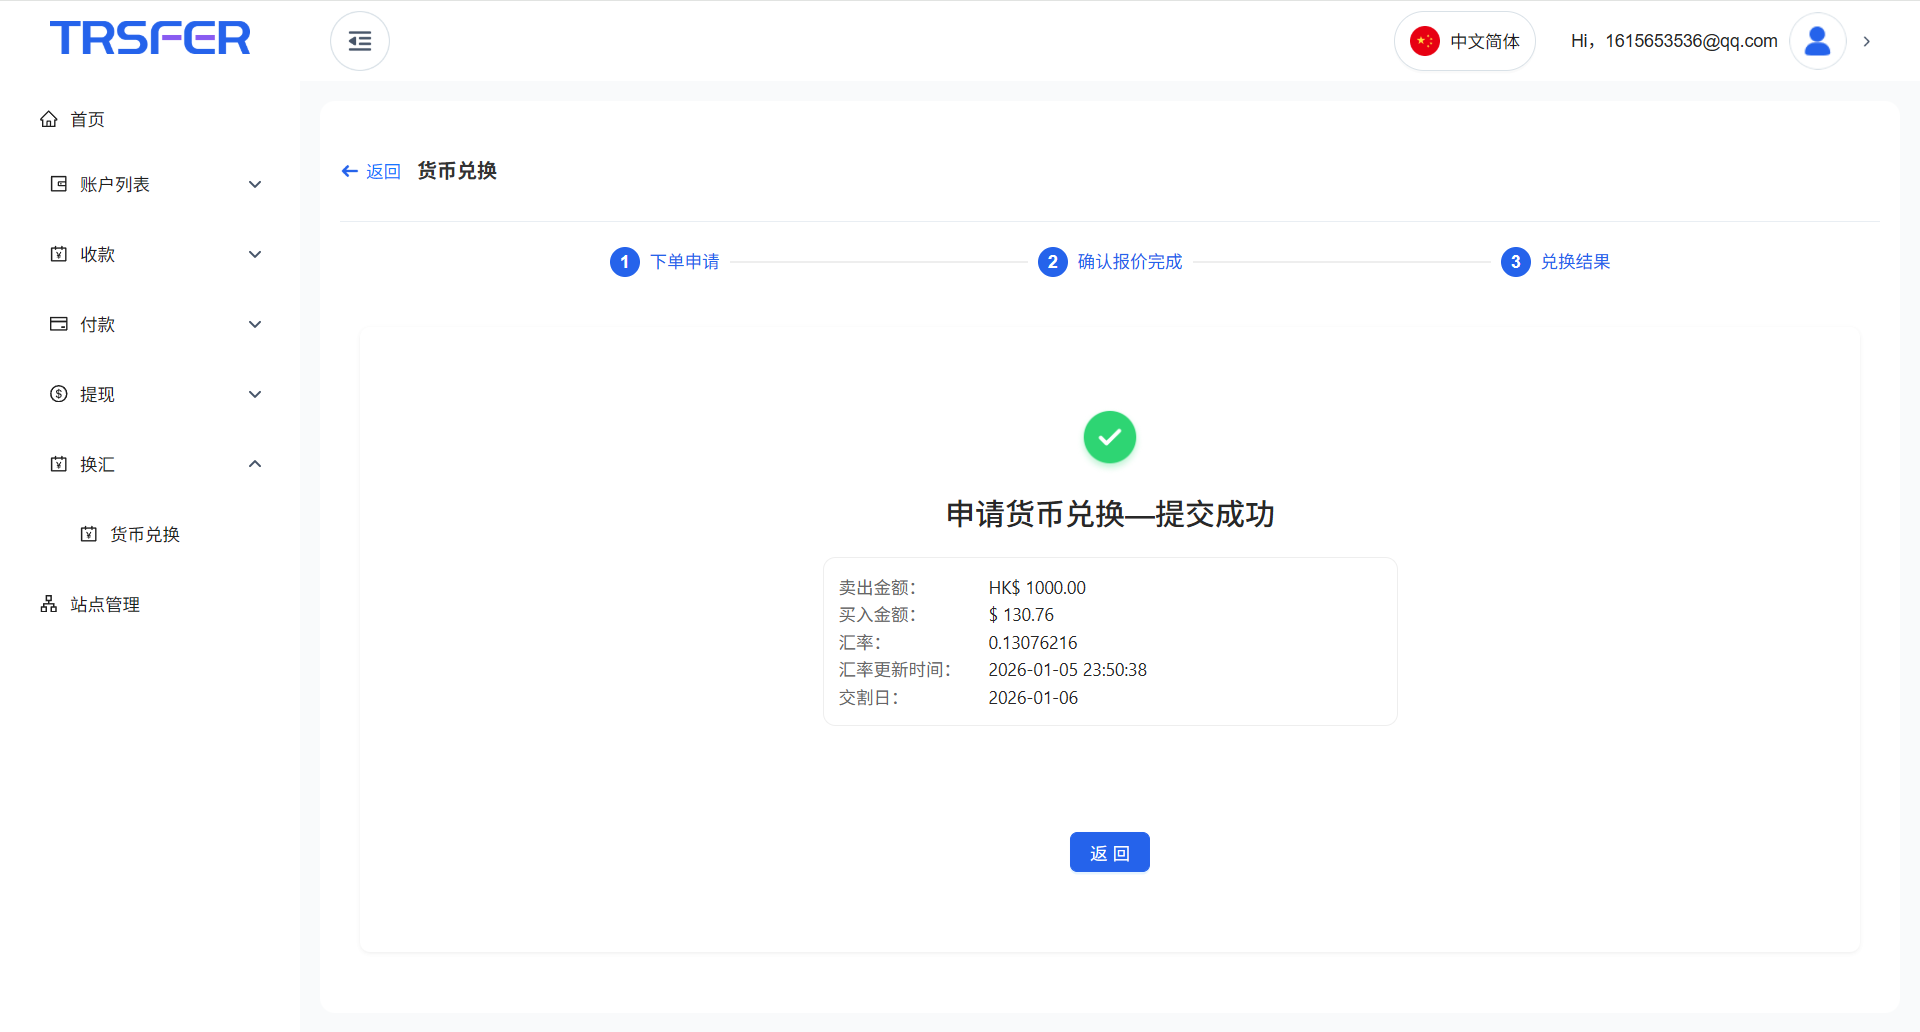Expand the 账户列表 chevron
This screenshot has height=1032, width=1920.
[255, 184]
